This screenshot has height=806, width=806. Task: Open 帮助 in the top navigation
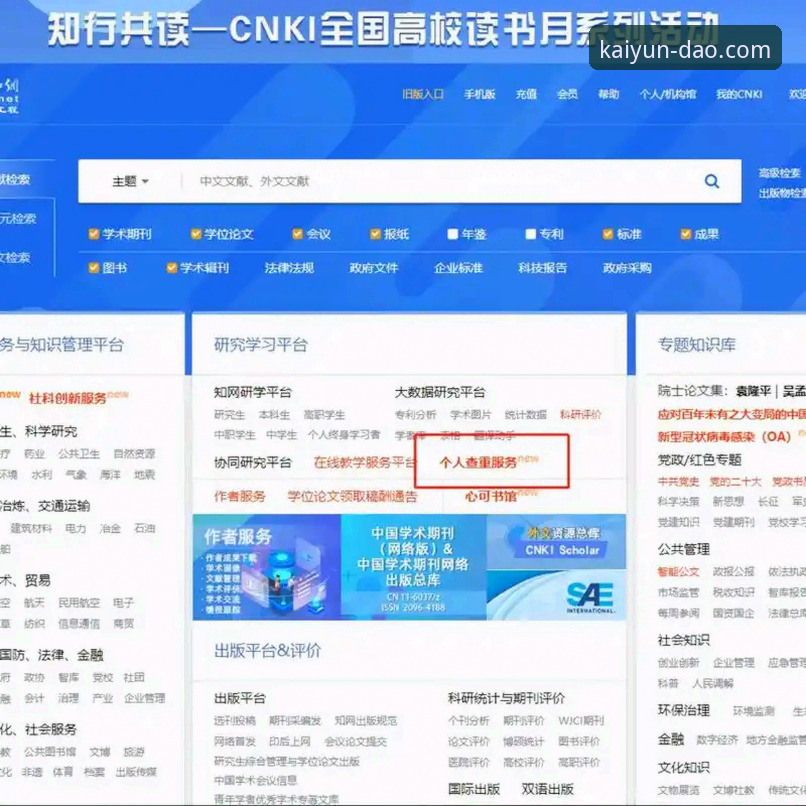coord(608,94)
